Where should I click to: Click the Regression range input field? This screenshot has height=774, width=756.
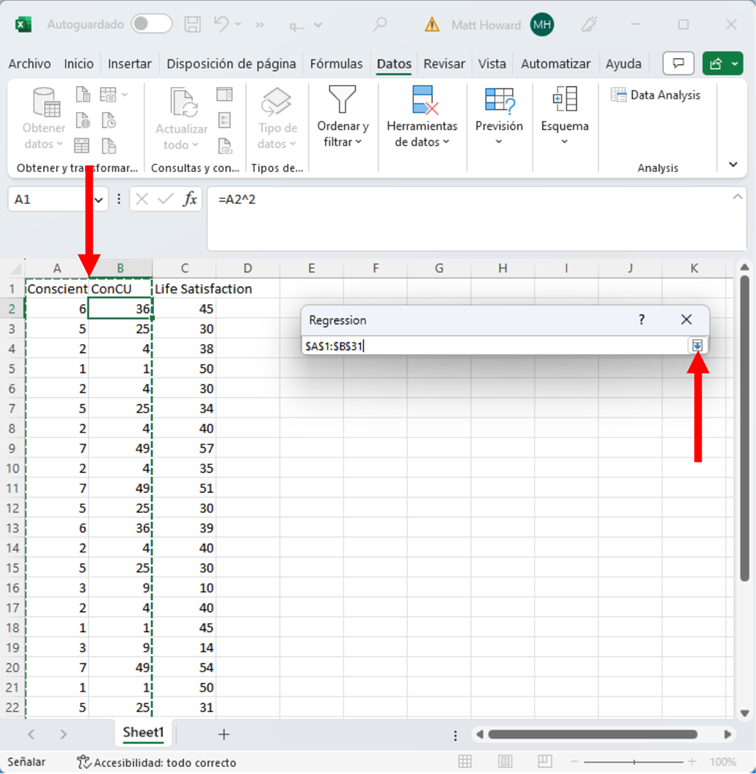[495, 346]
